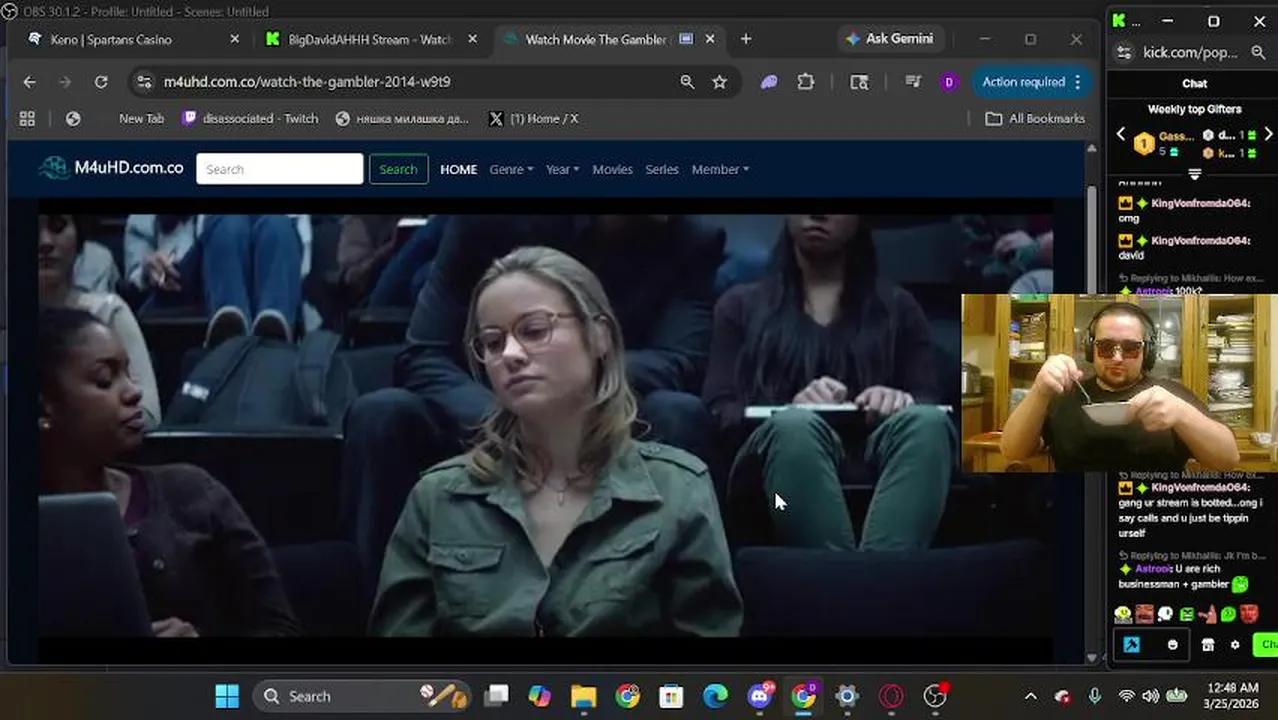Screen dimensions: 1278x720
Task: Open the Chrome three-dot menu beside Action required
Action: (x=1078, y=82)
